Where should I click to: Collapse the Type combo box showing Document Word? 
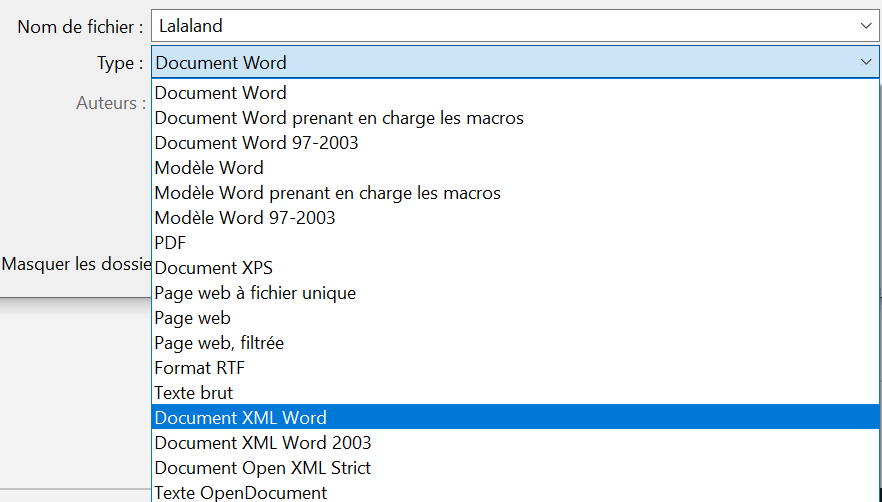tap(515, 62)
